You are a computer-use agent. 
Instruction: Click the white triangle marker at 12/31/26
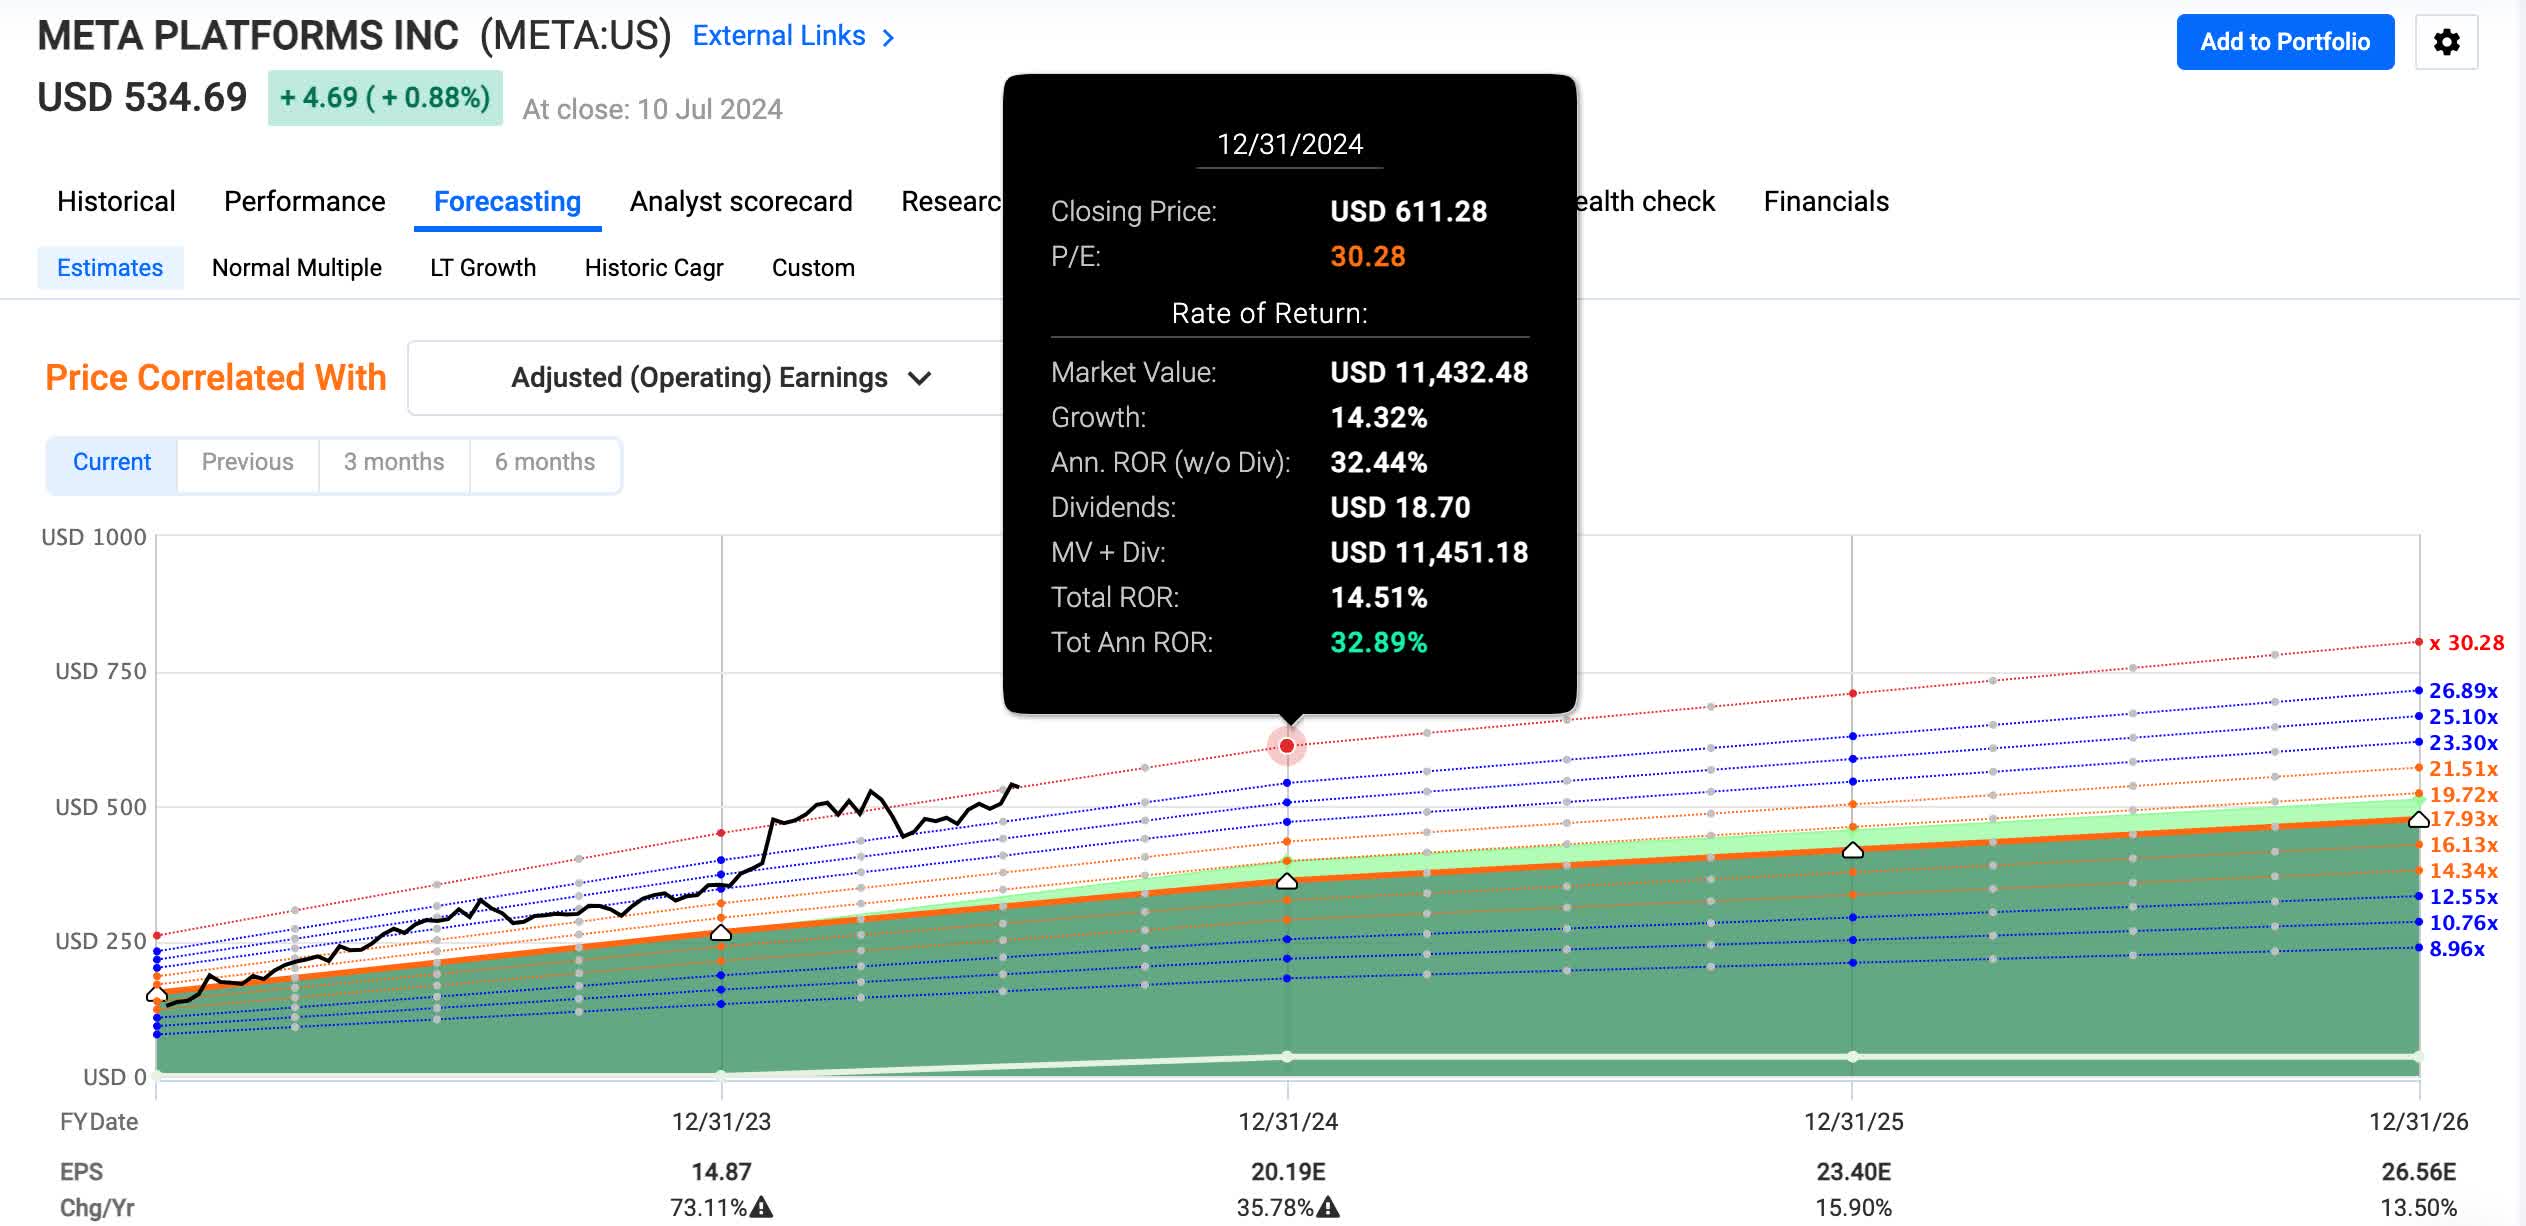[x=2418, y=820]
